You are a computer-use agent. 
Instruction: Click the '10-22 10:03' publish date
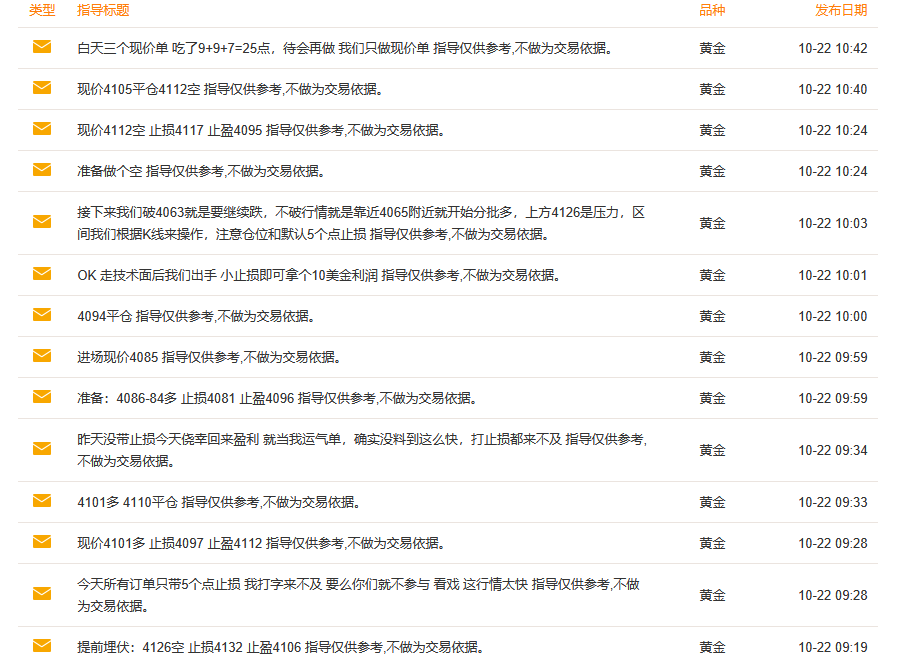coord(832,223)
